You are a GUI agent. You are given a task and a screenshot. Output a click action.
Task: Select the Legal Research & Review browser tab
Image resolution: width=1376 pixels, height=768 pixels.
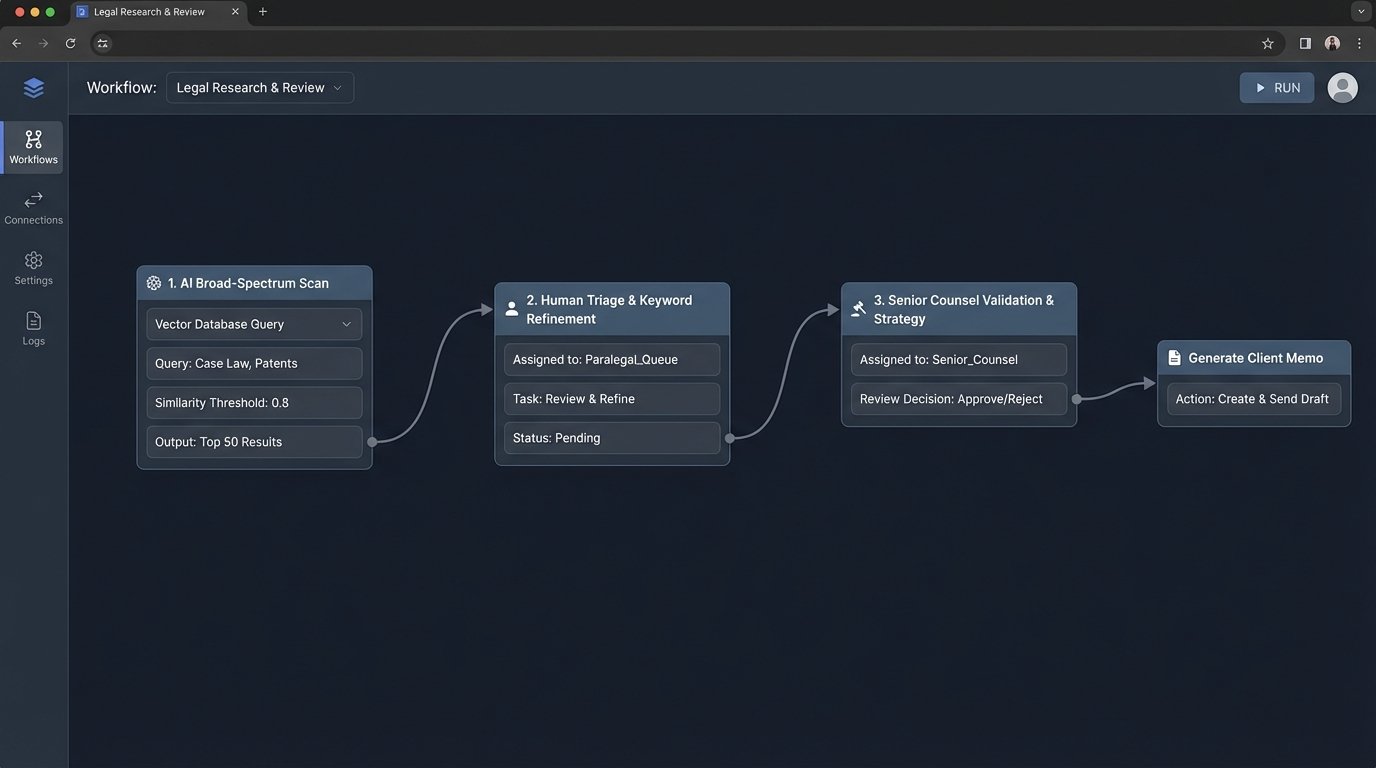[149, 12]
